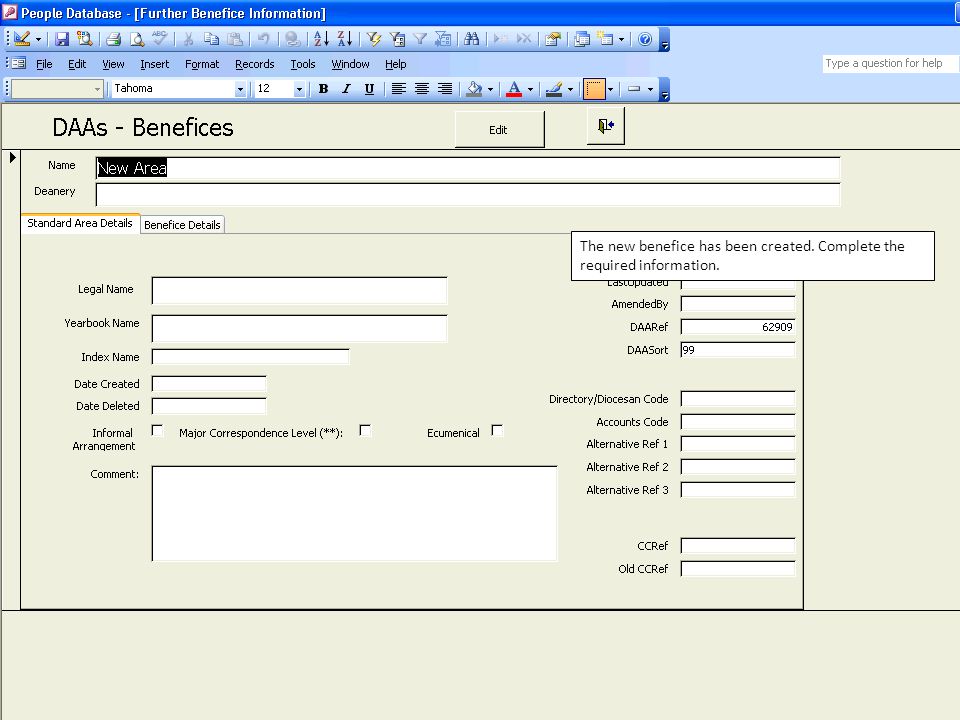This screenshot has height=720, width=960.
Task: Toggle Bold formatting
Action: pyautogui.click(x=323, y=89)
